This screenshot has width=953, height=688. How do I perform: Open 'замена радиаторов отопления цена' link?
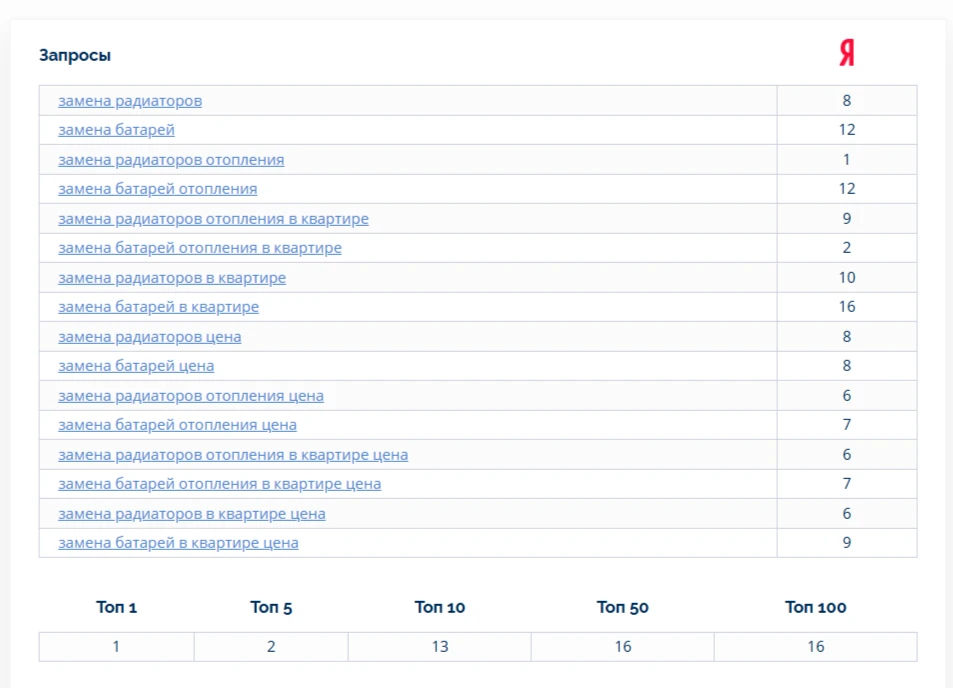pos(191,396)
